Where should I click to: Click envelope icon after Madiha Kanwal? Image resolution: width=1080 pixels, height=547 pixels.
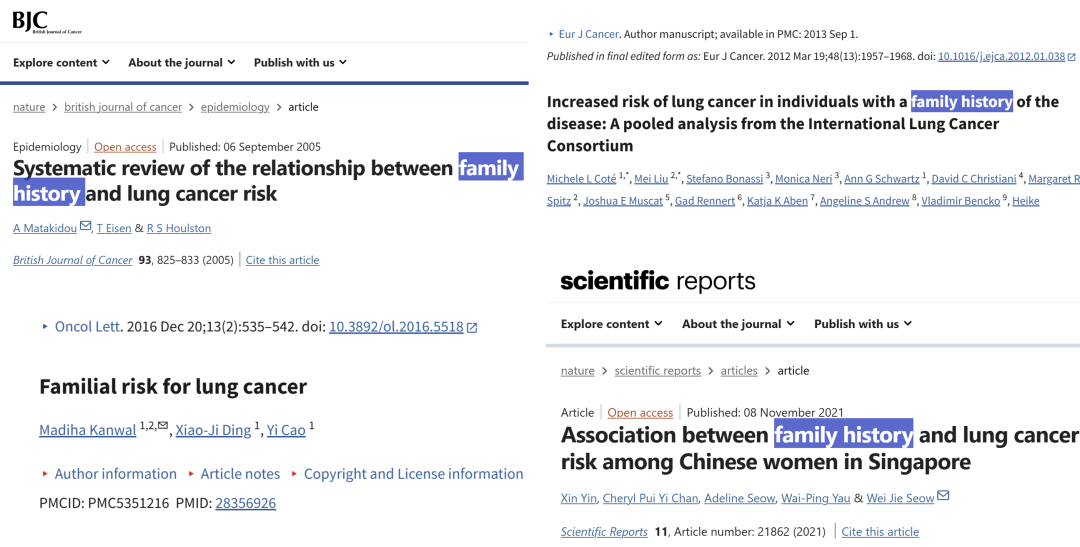point(163,427)
